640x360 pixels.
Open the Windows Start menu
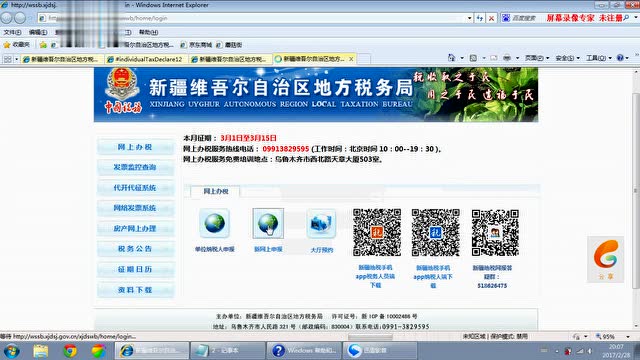click(11, 351)
